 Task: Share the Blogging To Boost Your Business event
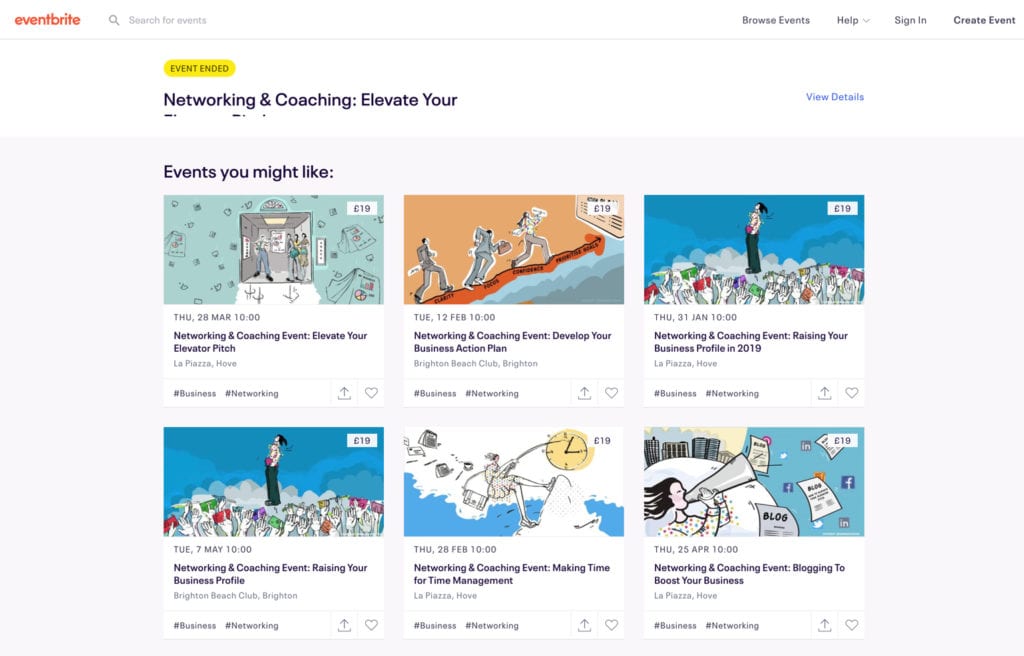(824, 625)
